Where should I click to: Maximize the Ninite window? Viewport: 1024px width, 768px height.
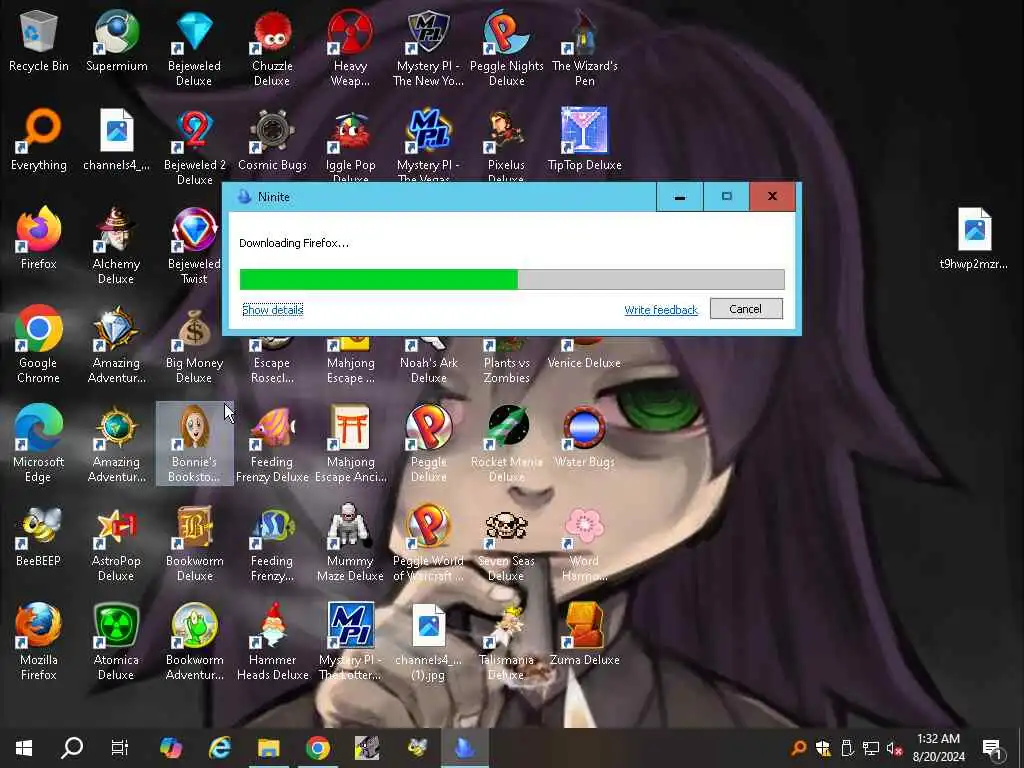click(x=726, y=197)
